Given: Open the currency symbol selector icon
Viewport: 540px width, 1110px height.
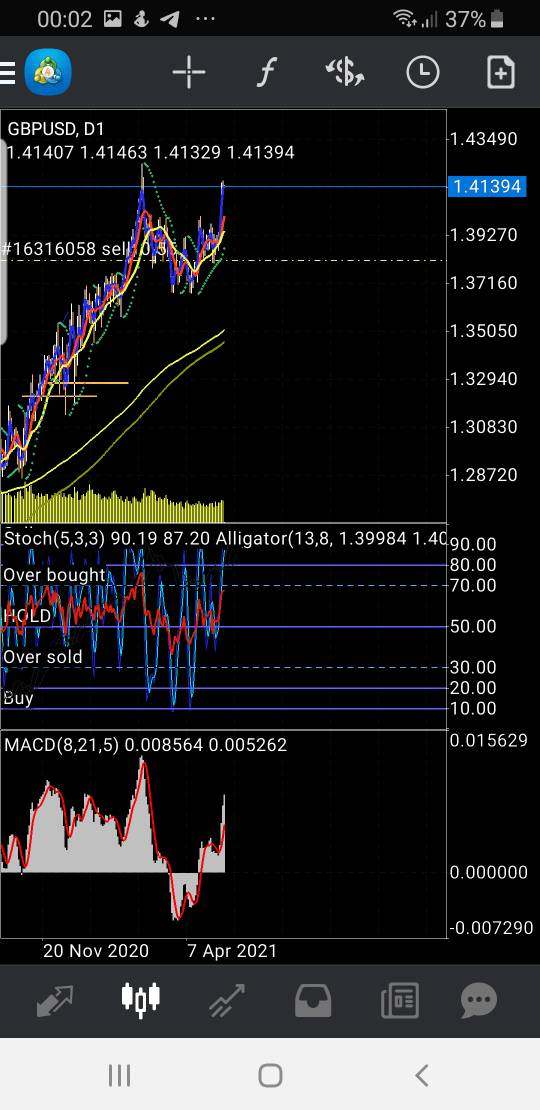Looking at the screenshot, I should (345, 72).
